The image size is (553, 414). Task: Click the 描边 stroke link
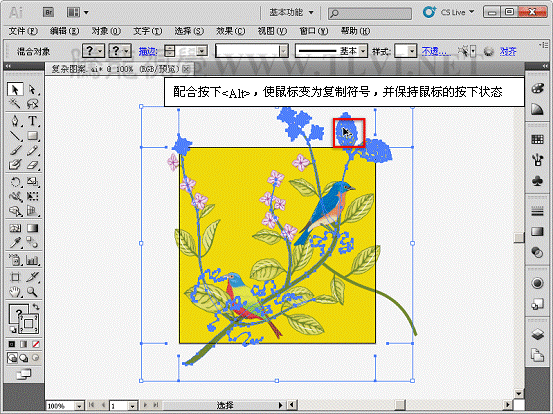(147, 52)
